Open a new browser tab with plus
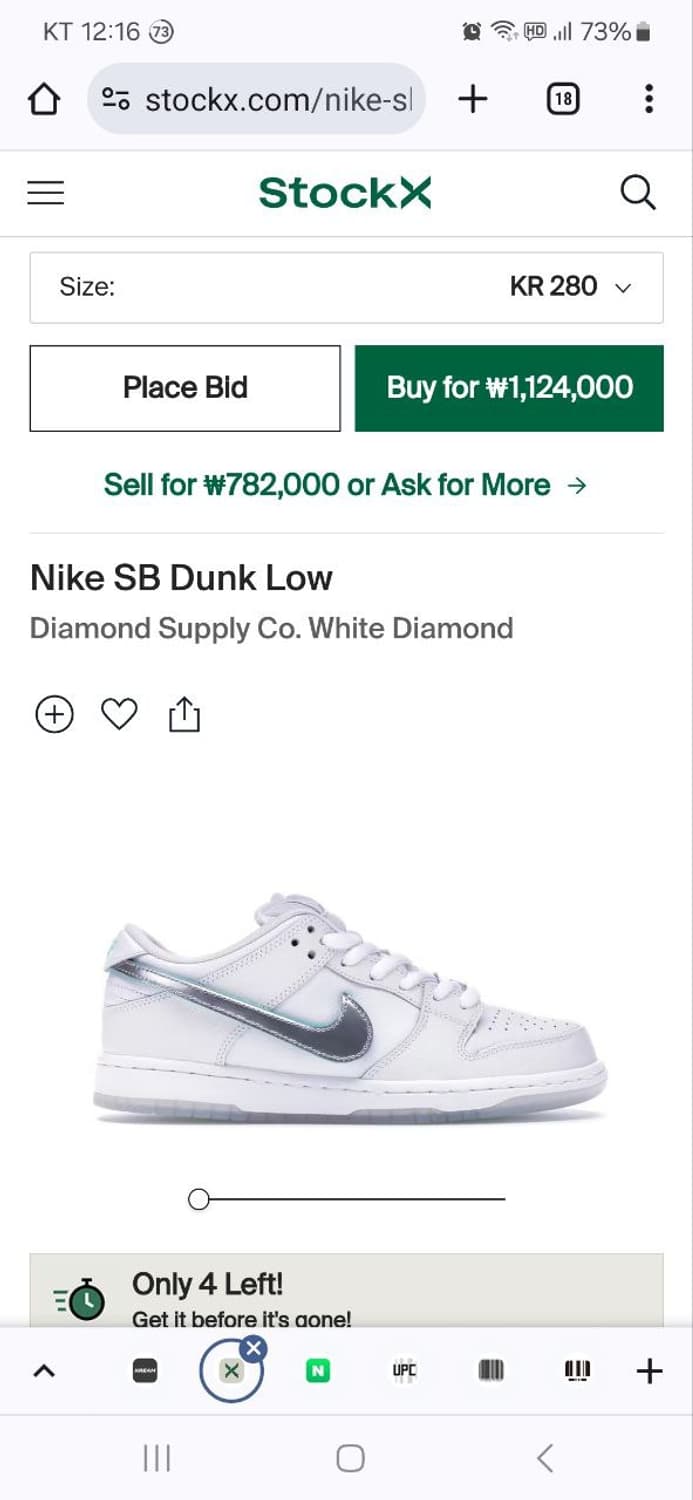Image resolution: width=693 pixels, height=1500 pixels. pyautogui.click(x=472, y=99)
